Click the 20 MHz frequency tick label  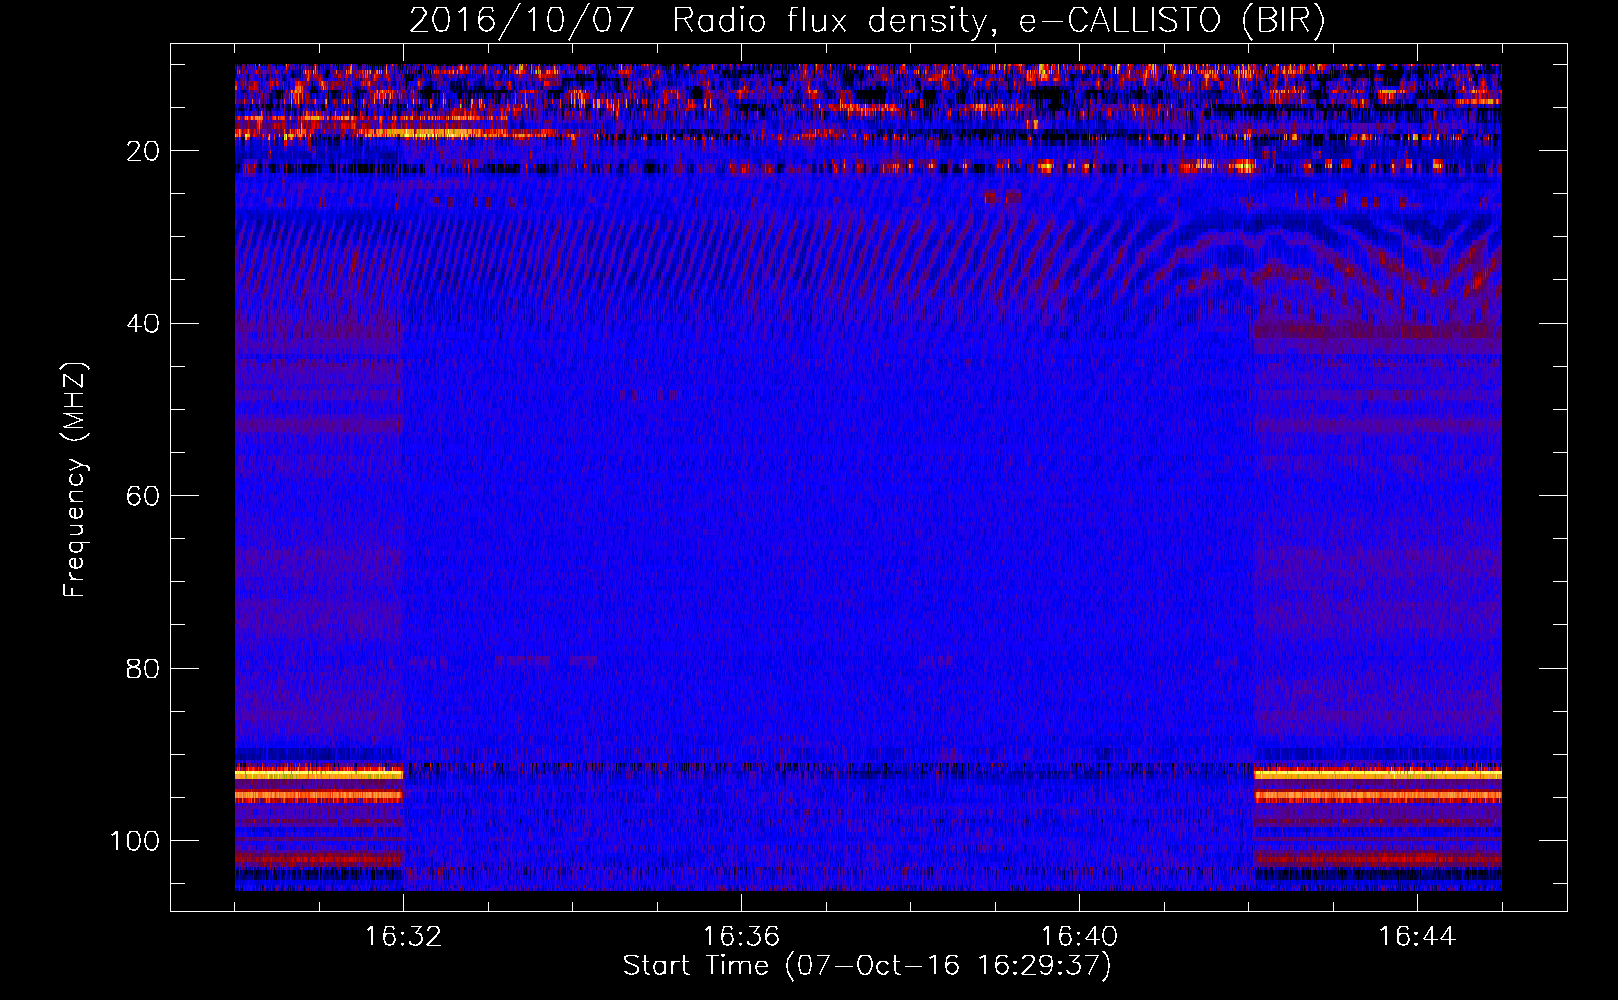[x=143, y=151]
